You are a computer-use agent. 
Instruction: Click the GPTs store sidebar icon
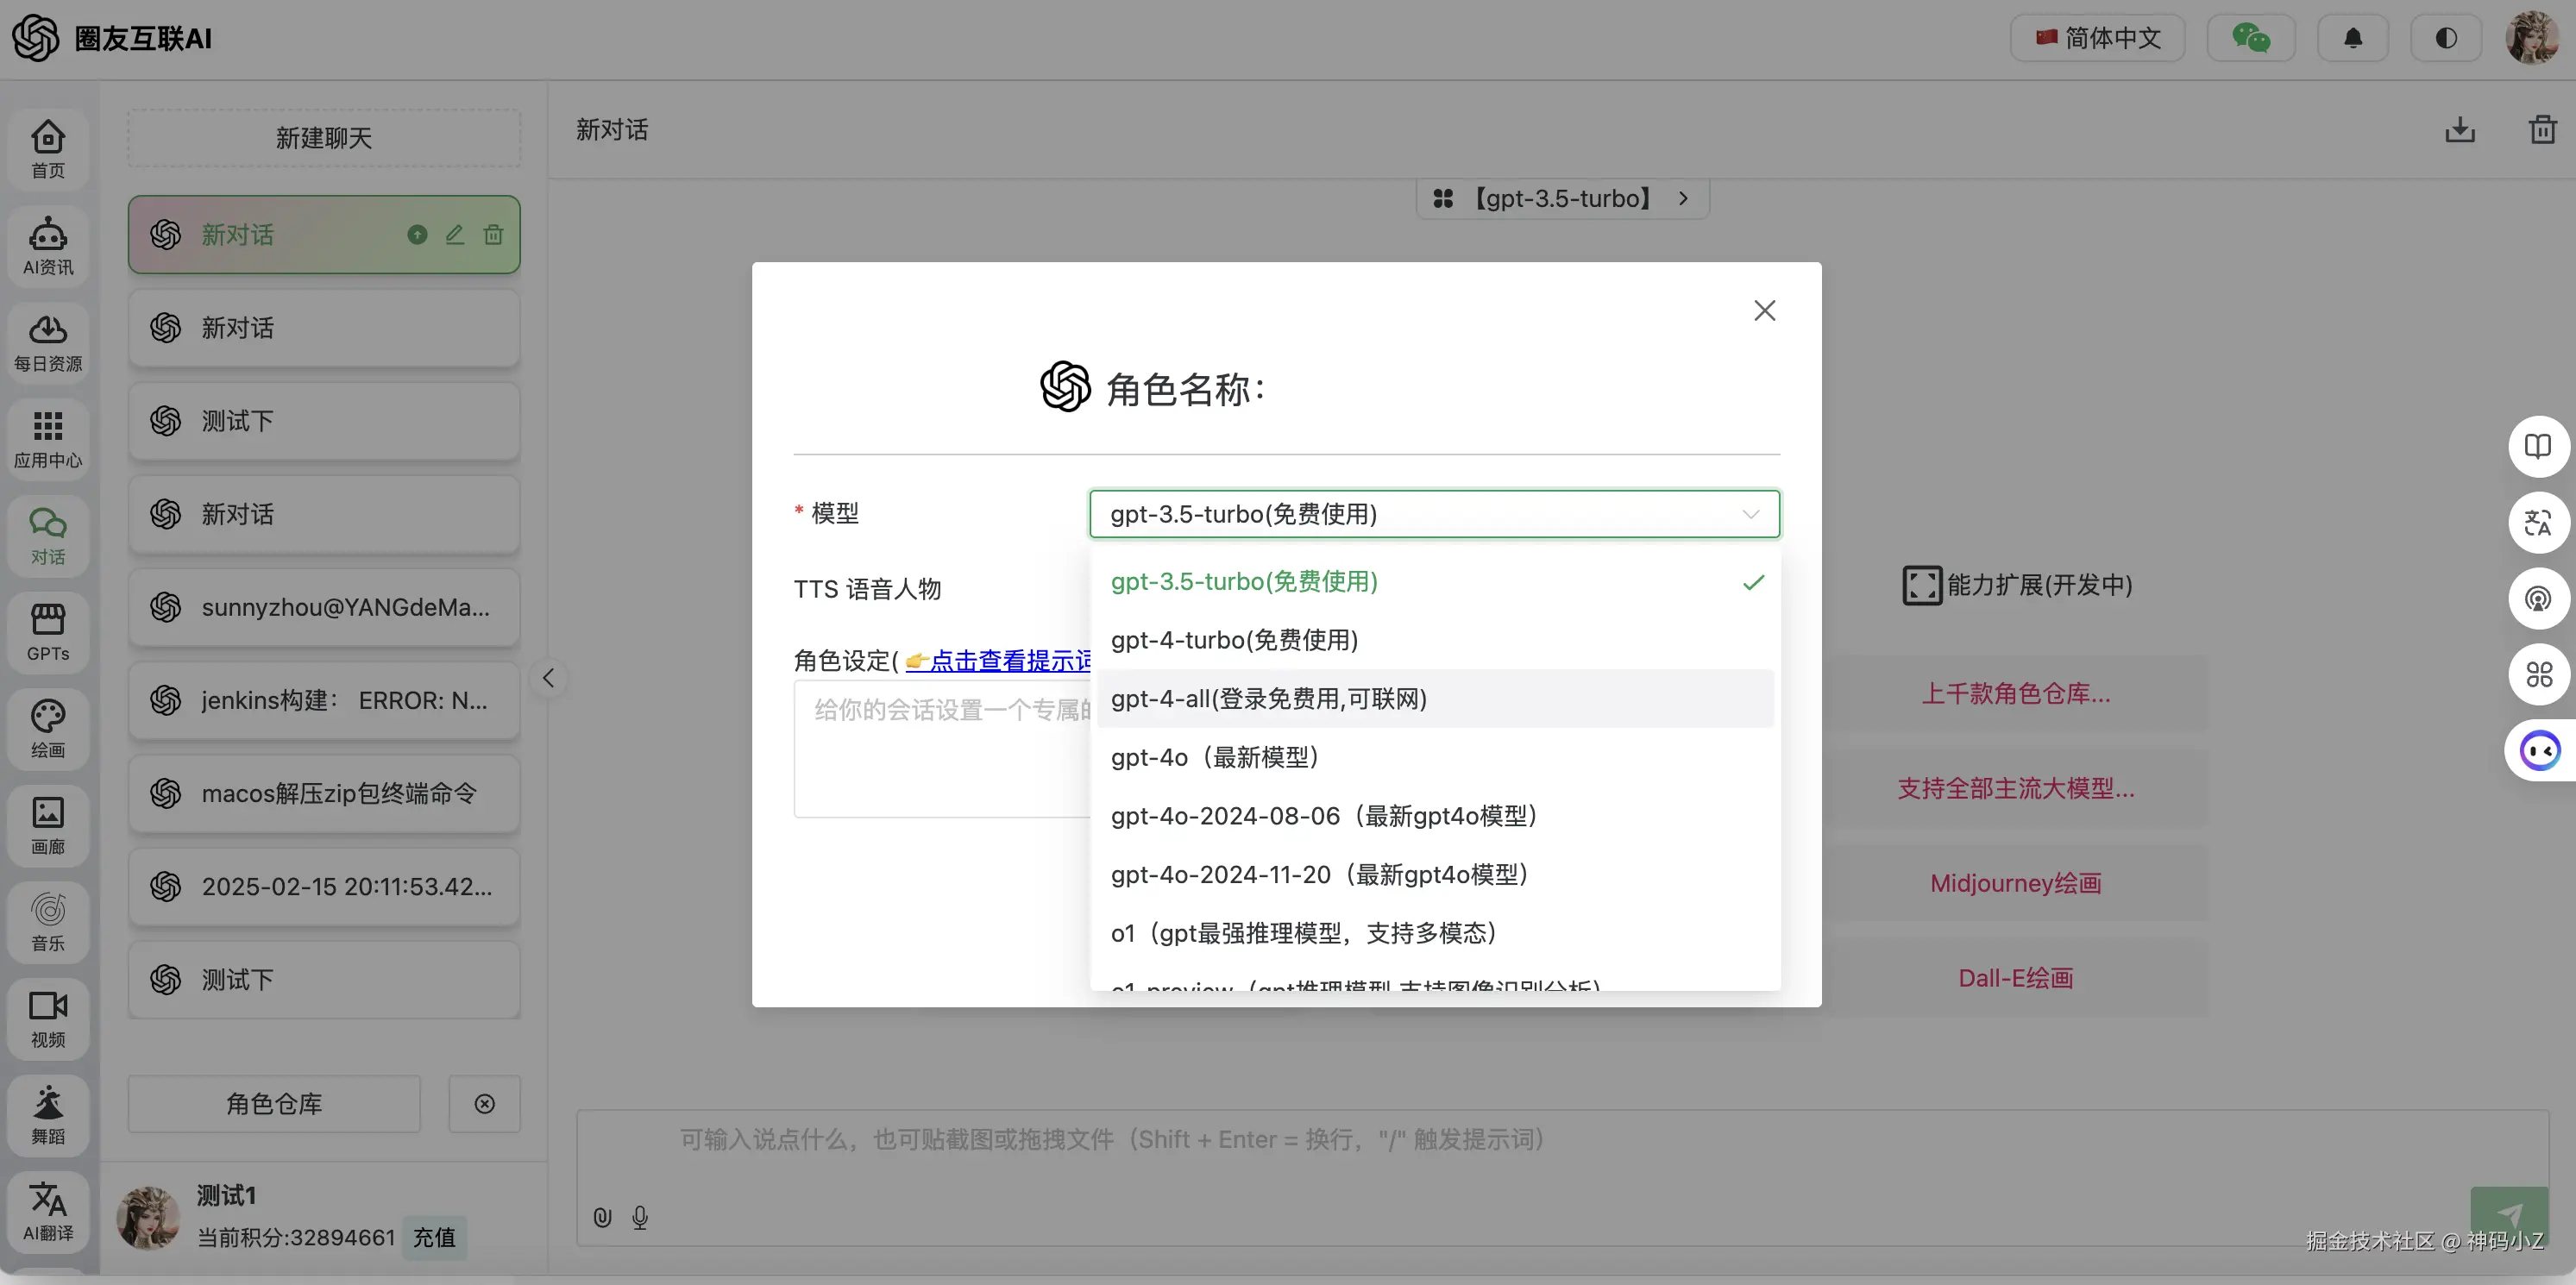click(47, 631)
